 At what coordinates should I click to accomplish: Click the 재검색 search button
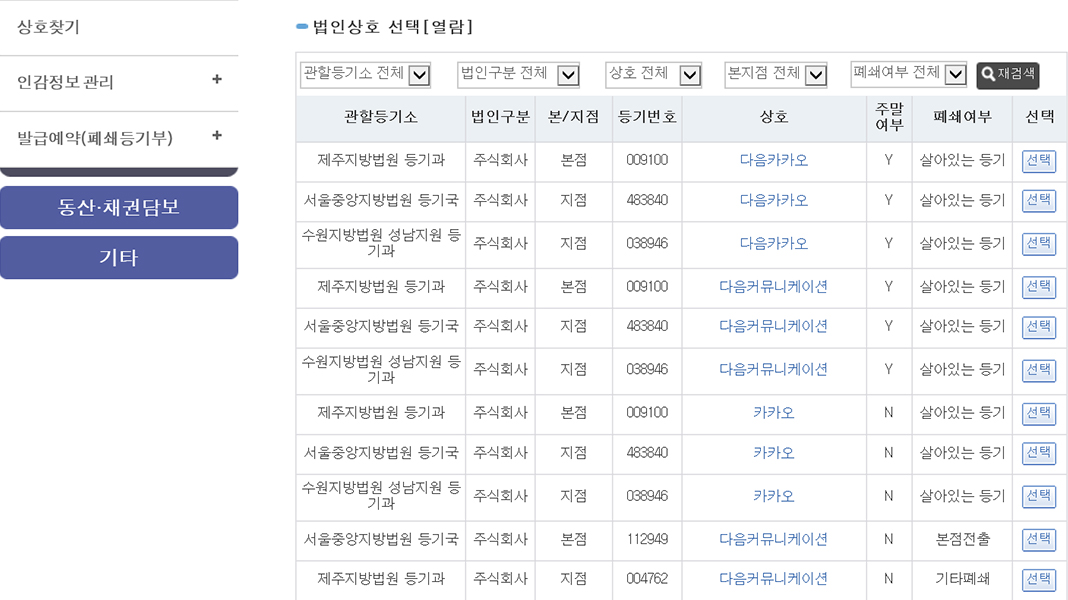1008,74
